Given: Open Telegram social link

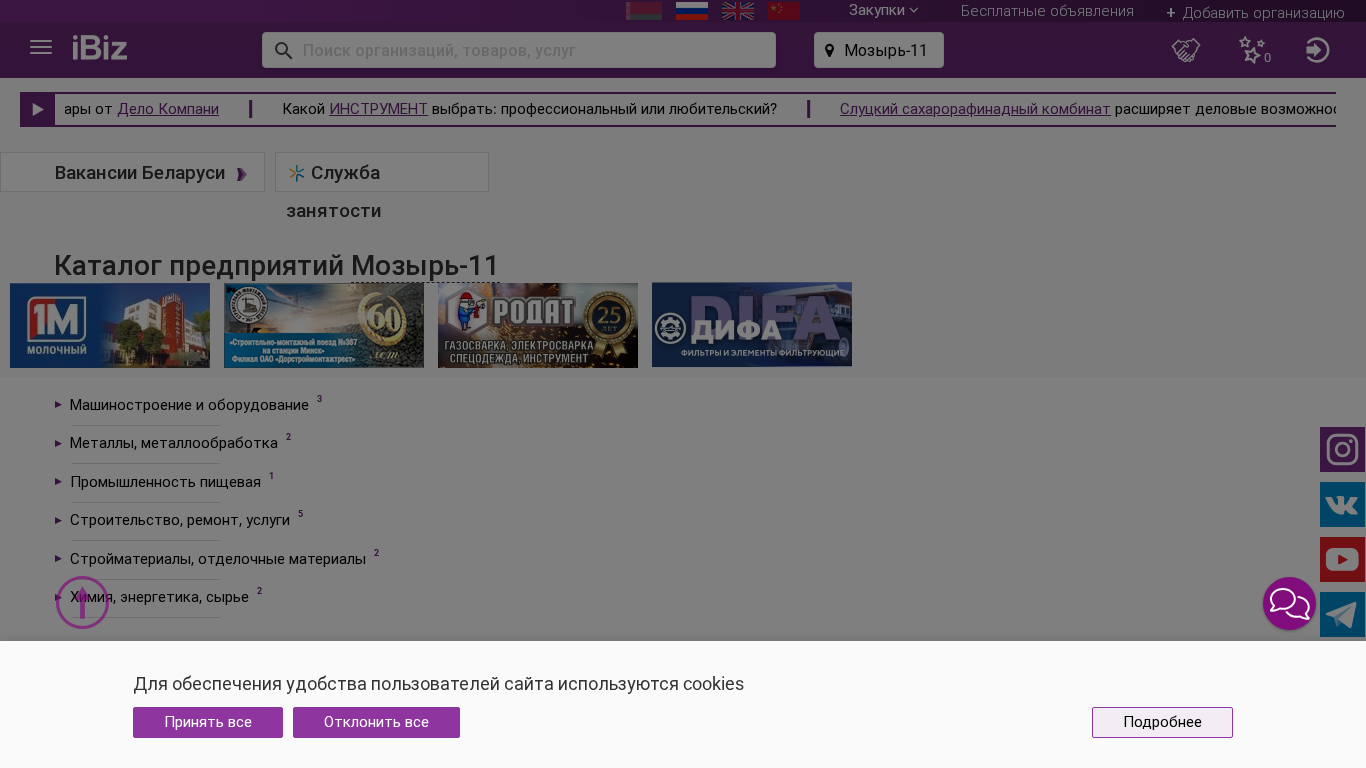Looking at the screenshot, I should pyautogui.click(x=1342, y=615).
